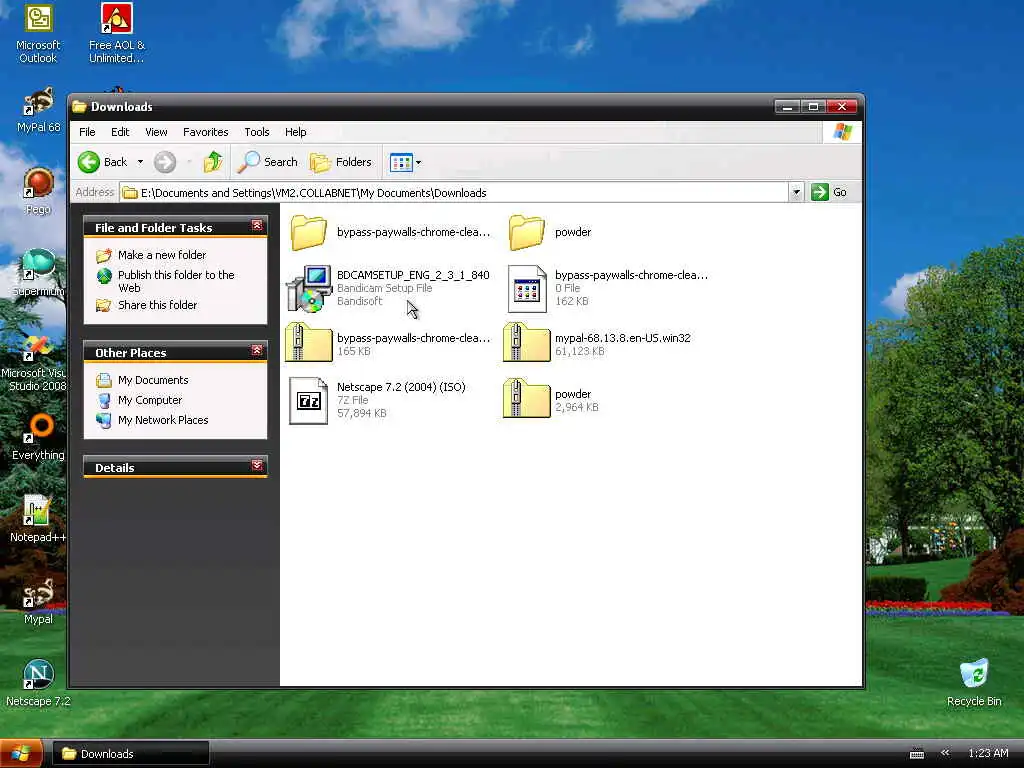
Task: Click Make a new folder
Action: (x=162, y=255)
